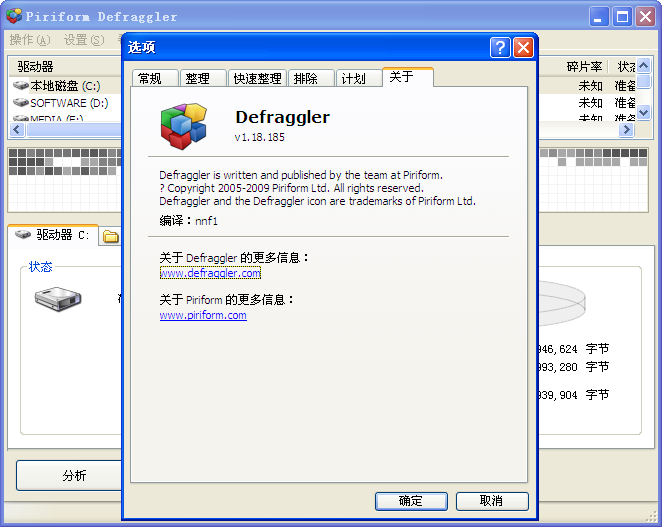
Task: Open the 排除 tab
Action: point(311,78)
